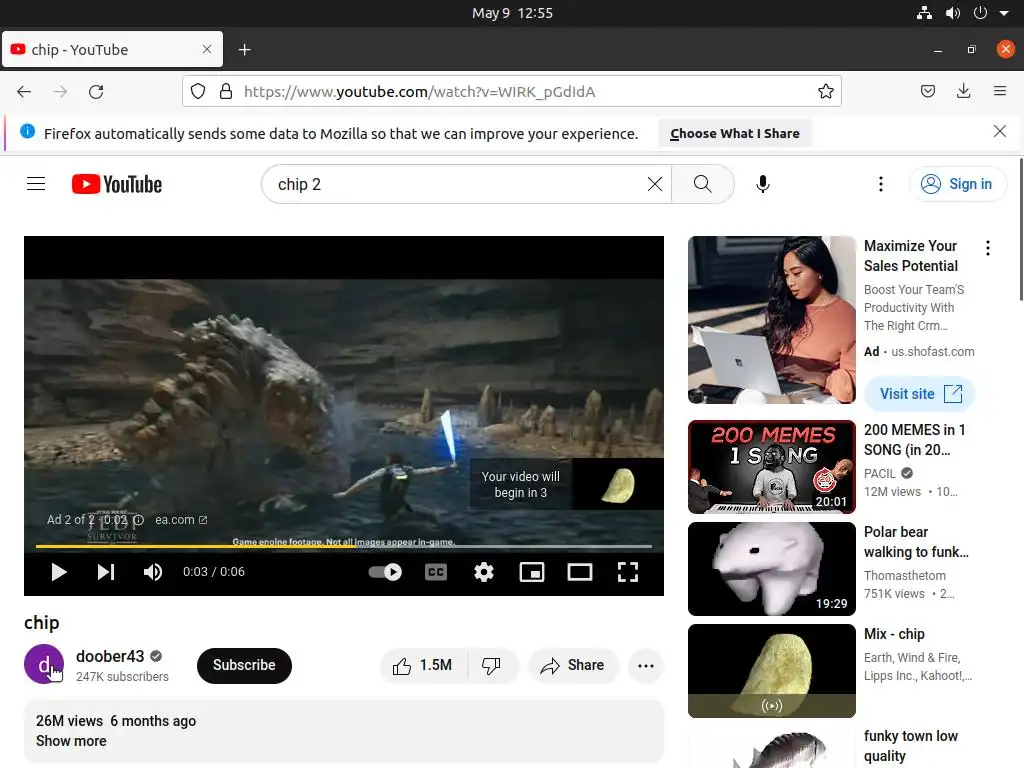The height and width of the screenshot is (768, 1024).
Task: Reload the current page
Action: (96, 91)
